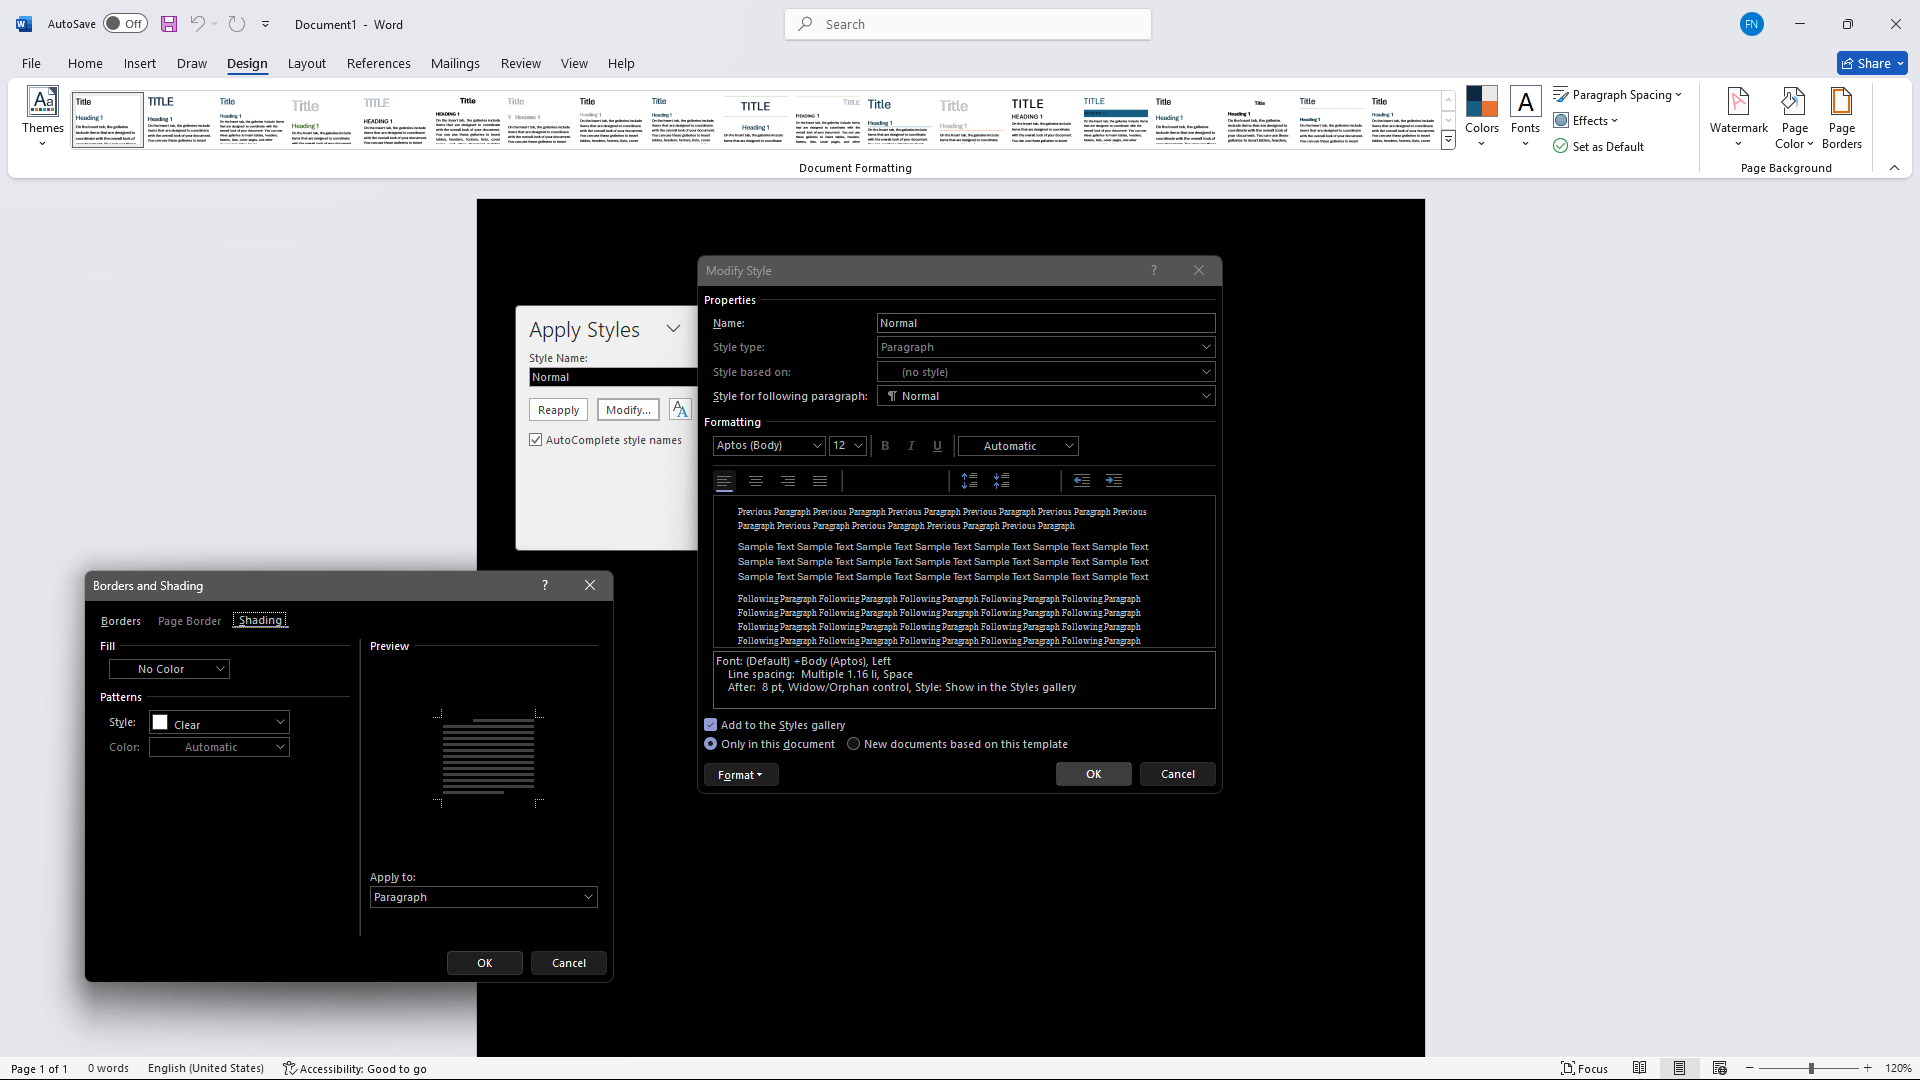The image size is (1920, 1080).
Task: Click Underline in Modify Style dialog
Action: point(937,446)
